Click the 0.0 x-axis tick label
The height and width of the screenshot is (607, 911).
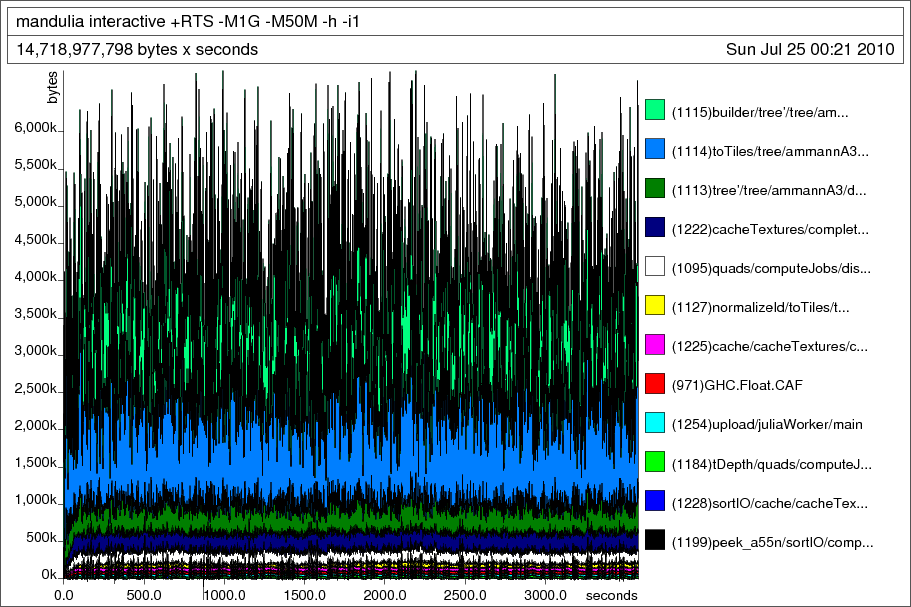pyautogui.click(x=63, y=595)
